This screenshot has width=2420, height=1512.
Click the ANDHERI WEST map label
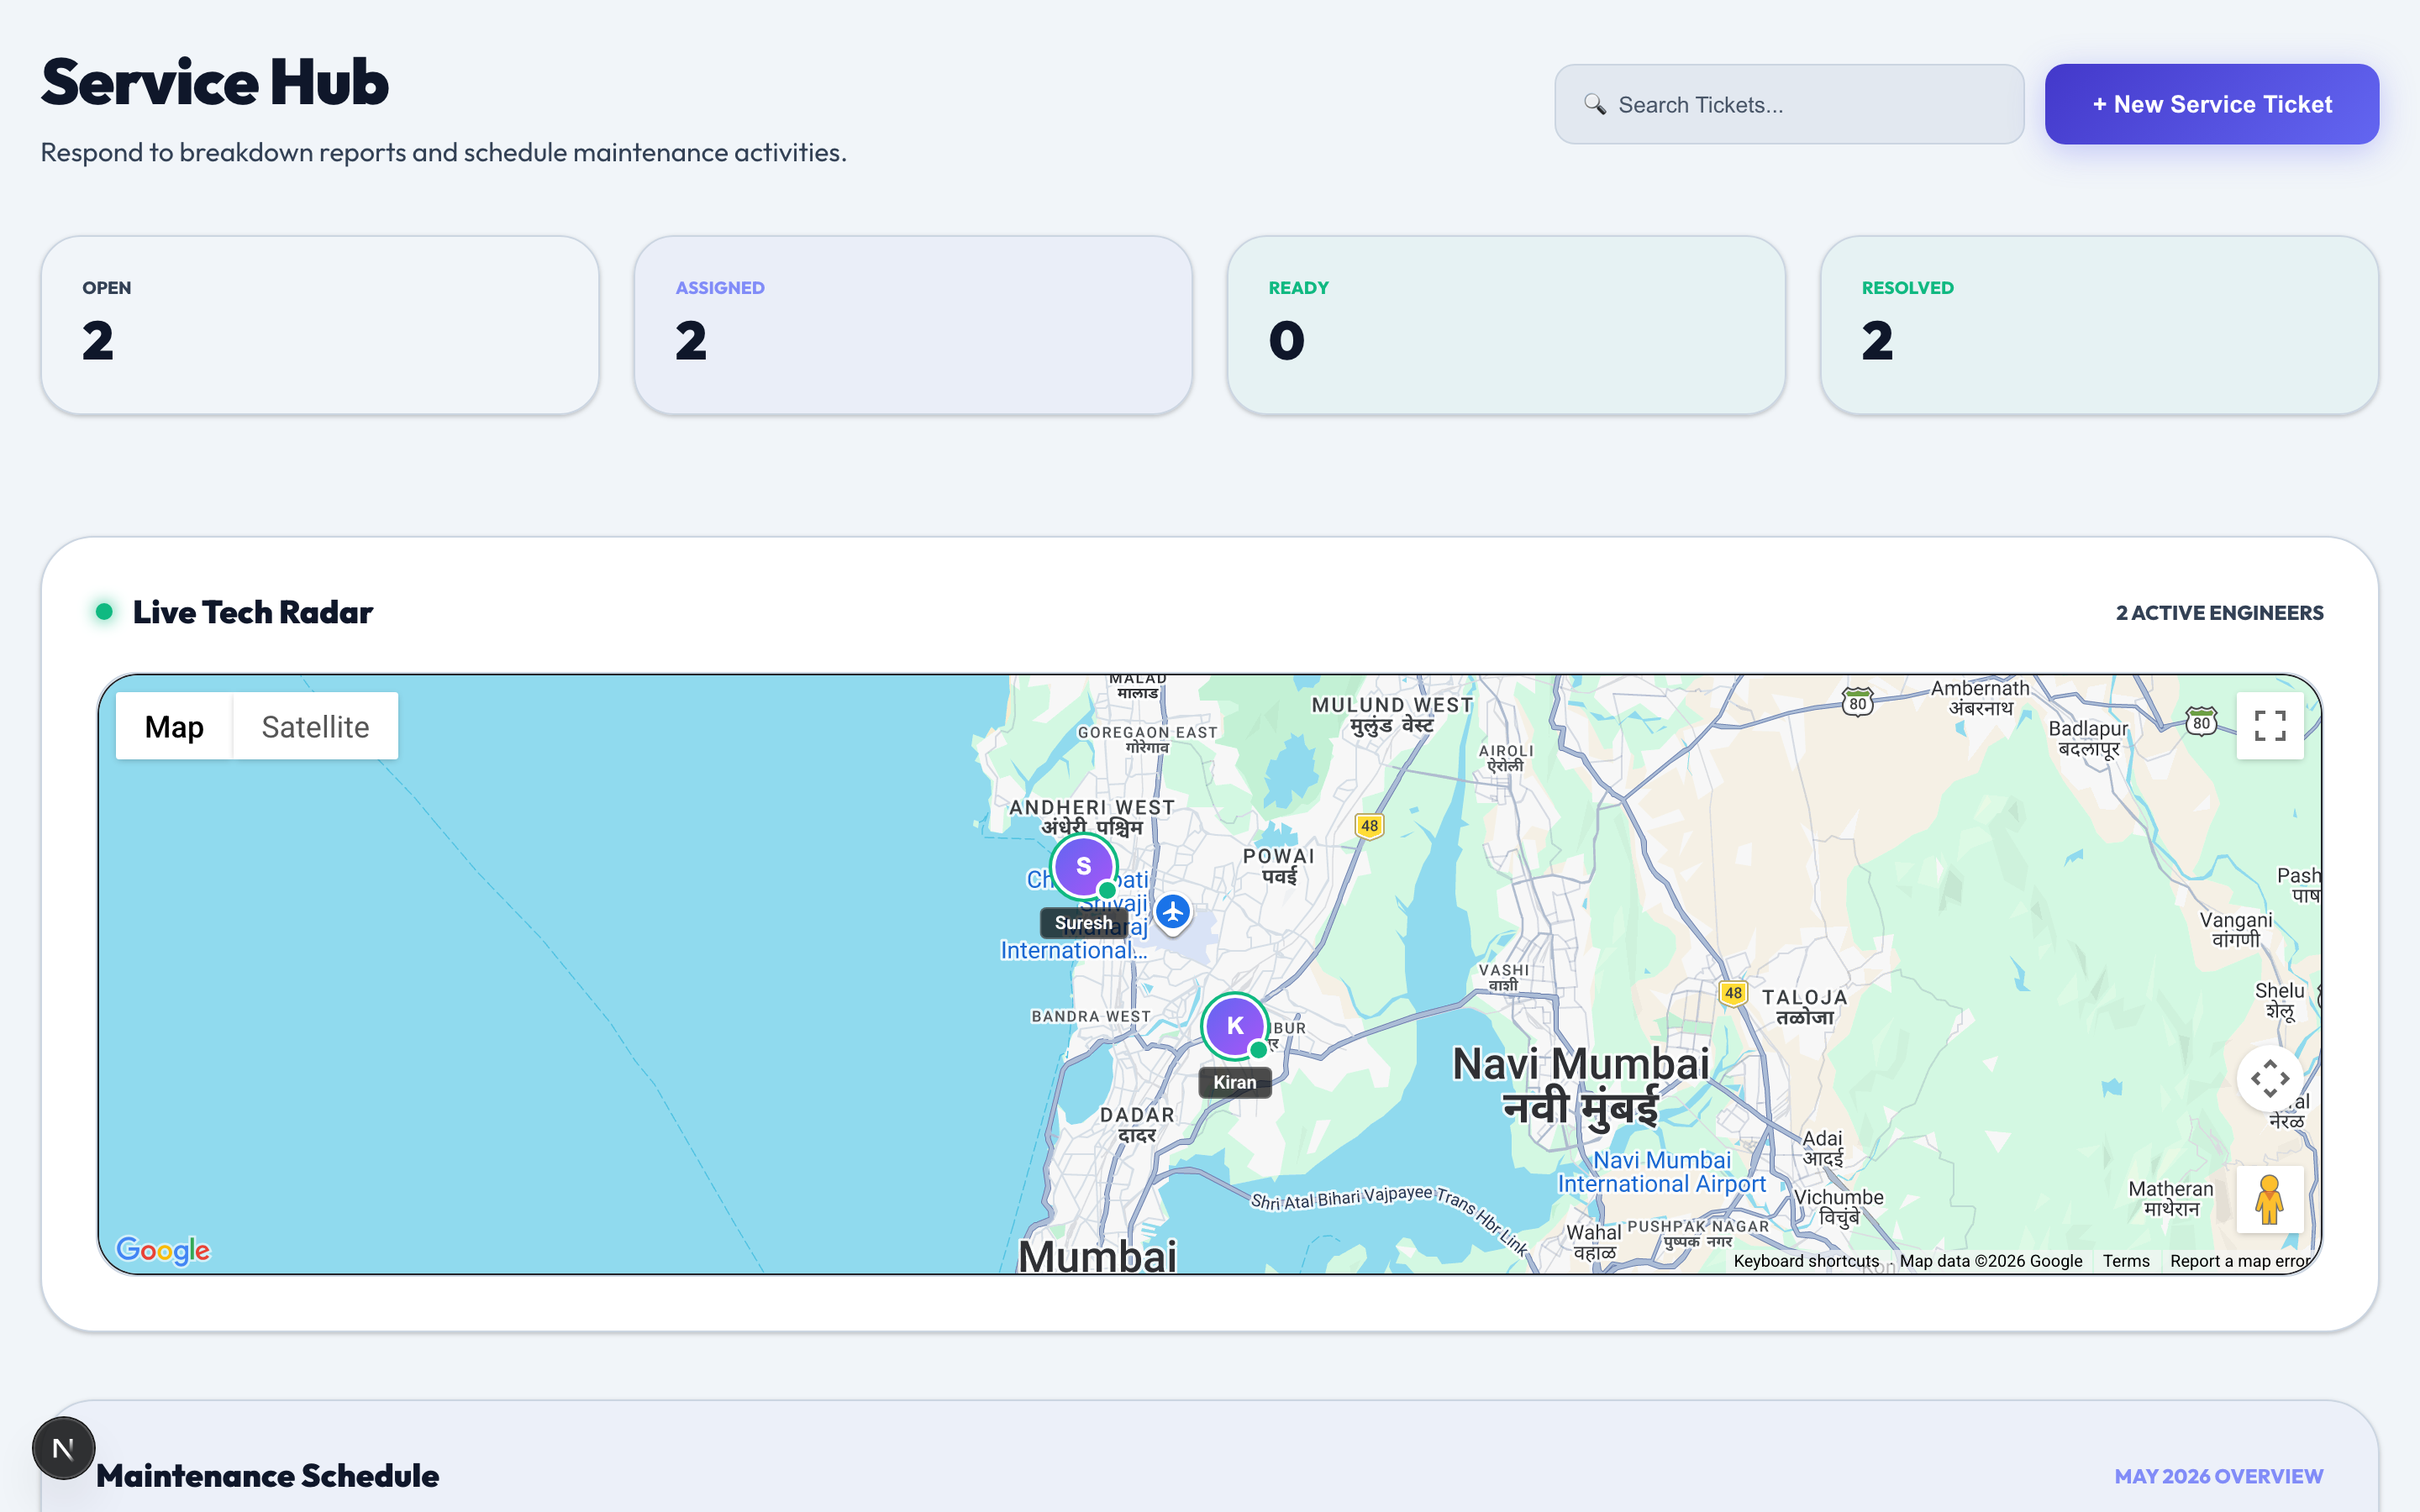pyautogui.click(x=1092, y=817)
